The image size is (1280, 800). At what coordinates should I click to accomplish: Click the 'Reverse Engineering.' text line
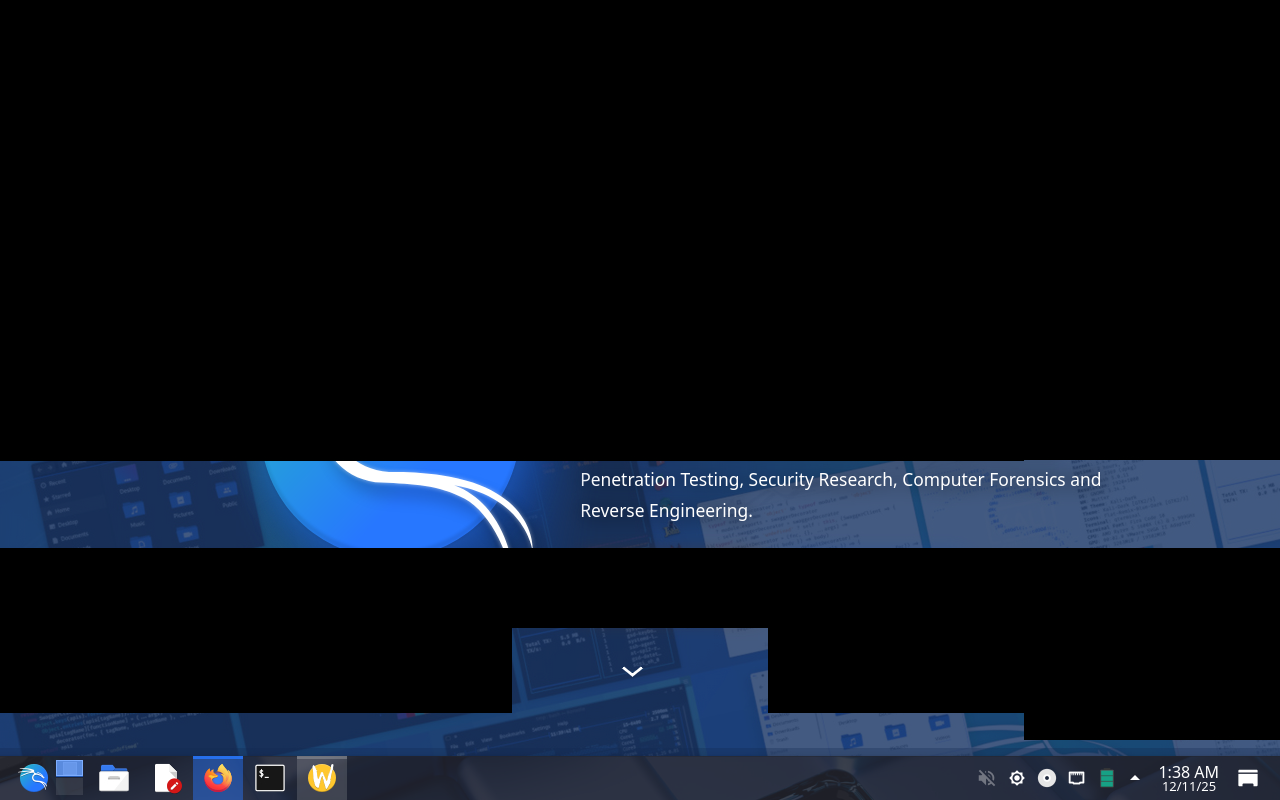(666, 511)
